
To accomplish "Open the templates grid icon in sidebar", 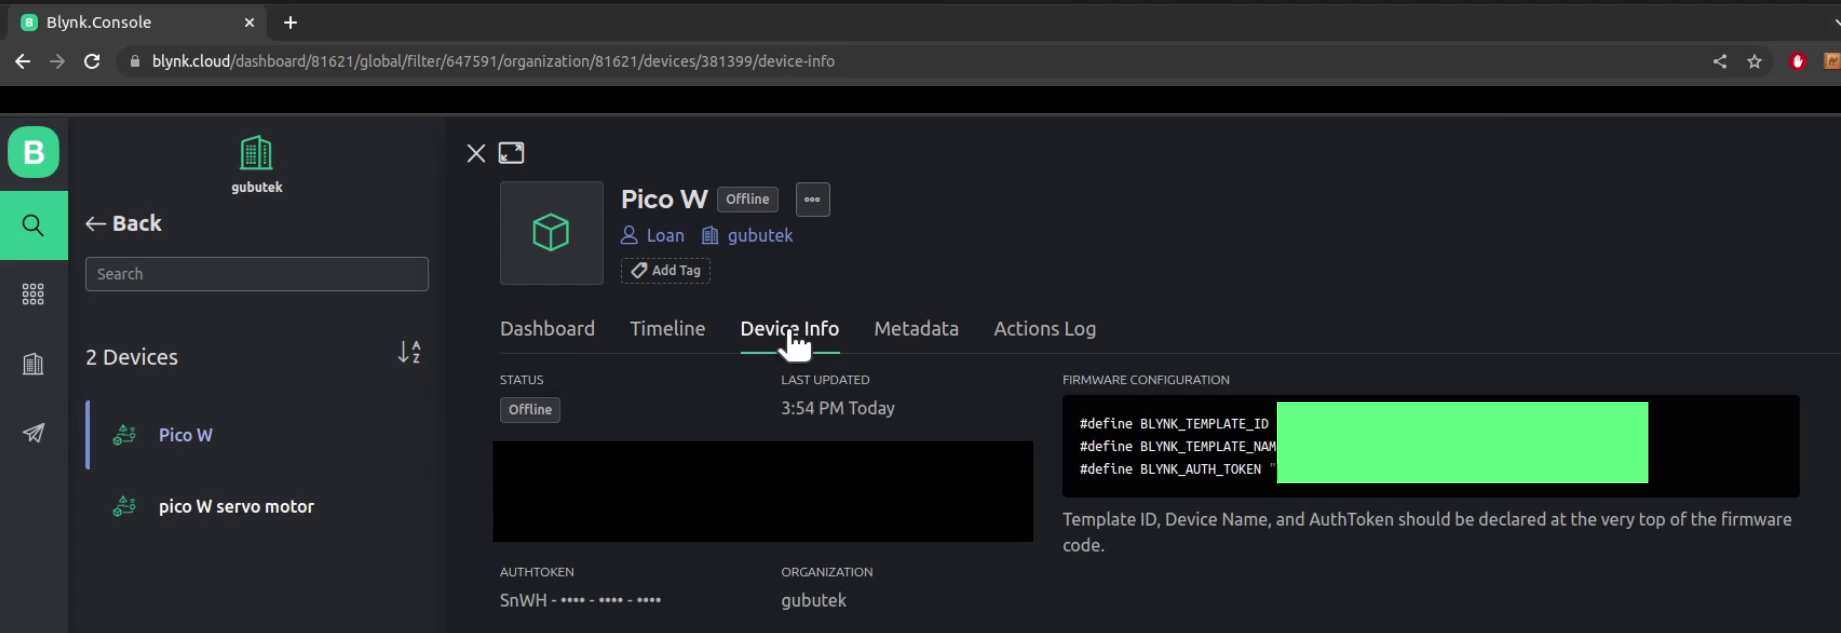I will 33,294.
